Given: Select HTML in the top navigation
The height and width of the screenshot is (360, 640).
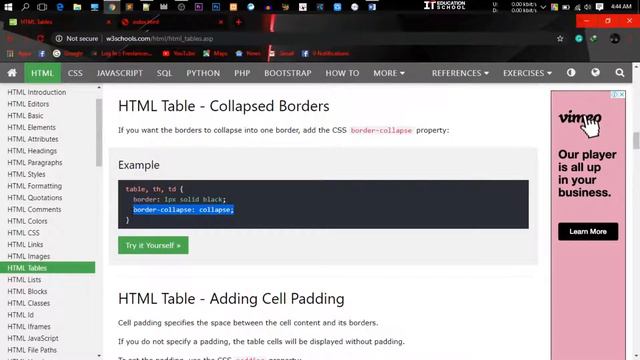Looking at the screenshot, I should pyautogui.click(x=42, y=73).
